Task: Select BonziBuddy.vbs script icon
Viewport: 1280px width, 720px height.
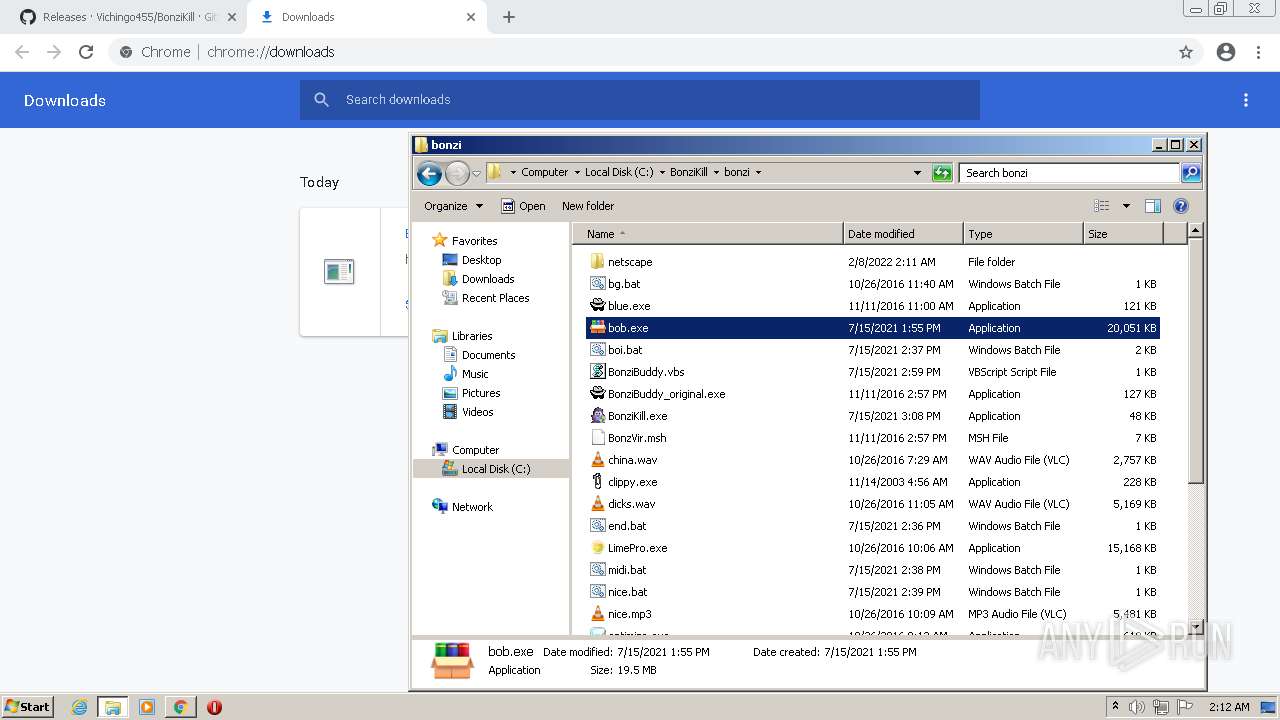Action: click(x=597, y=372)
